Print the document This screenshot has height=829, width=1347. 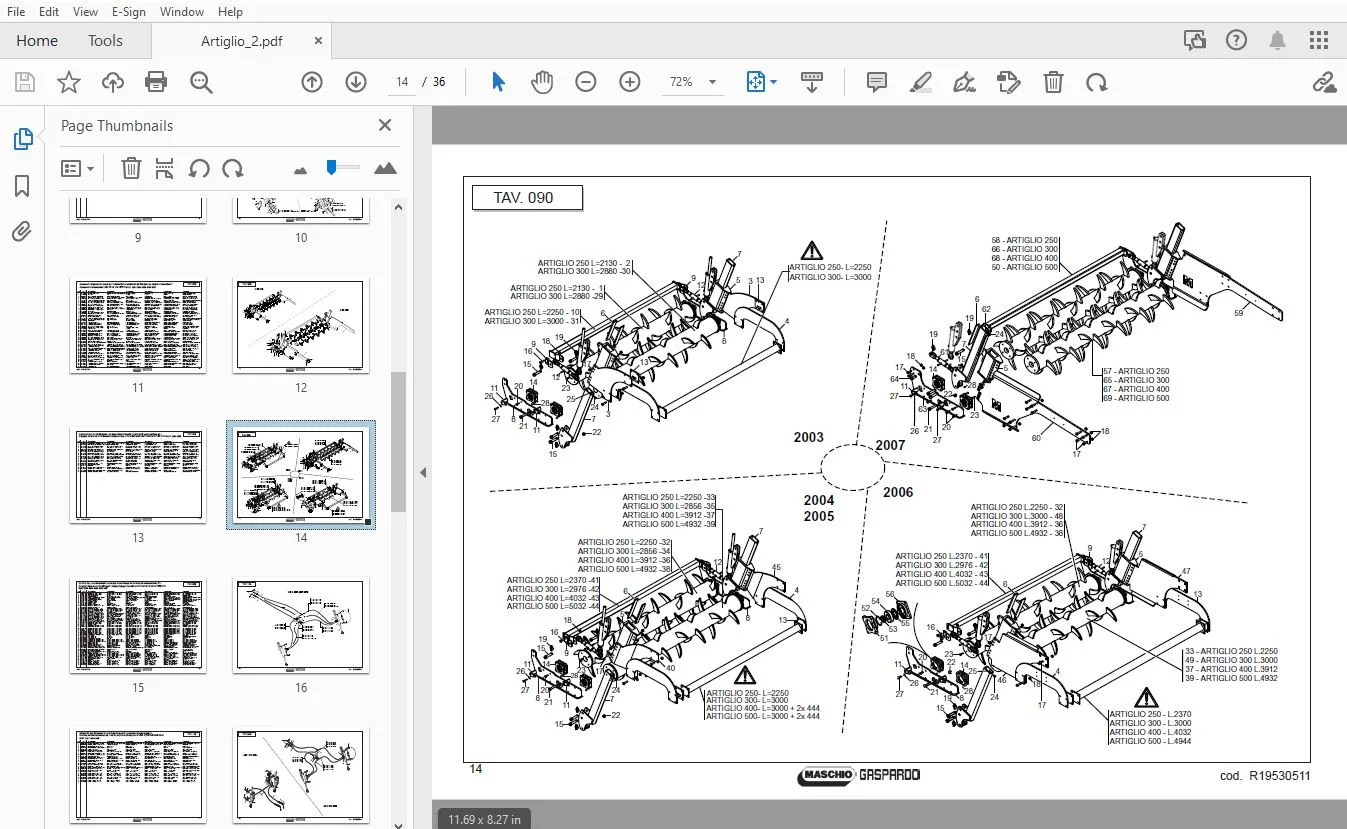pos(156,82)
